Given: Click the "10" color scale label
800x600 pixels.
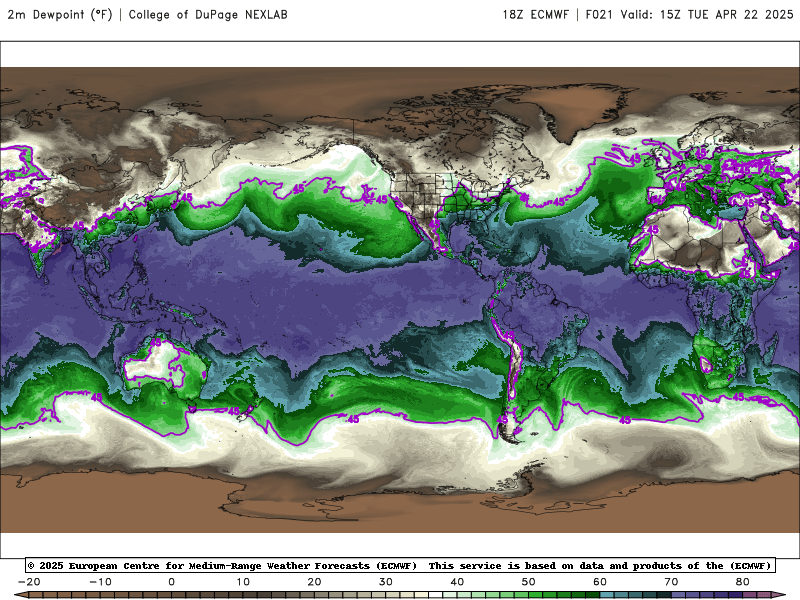Looking at the screenshot, I should tap(243, 582).
